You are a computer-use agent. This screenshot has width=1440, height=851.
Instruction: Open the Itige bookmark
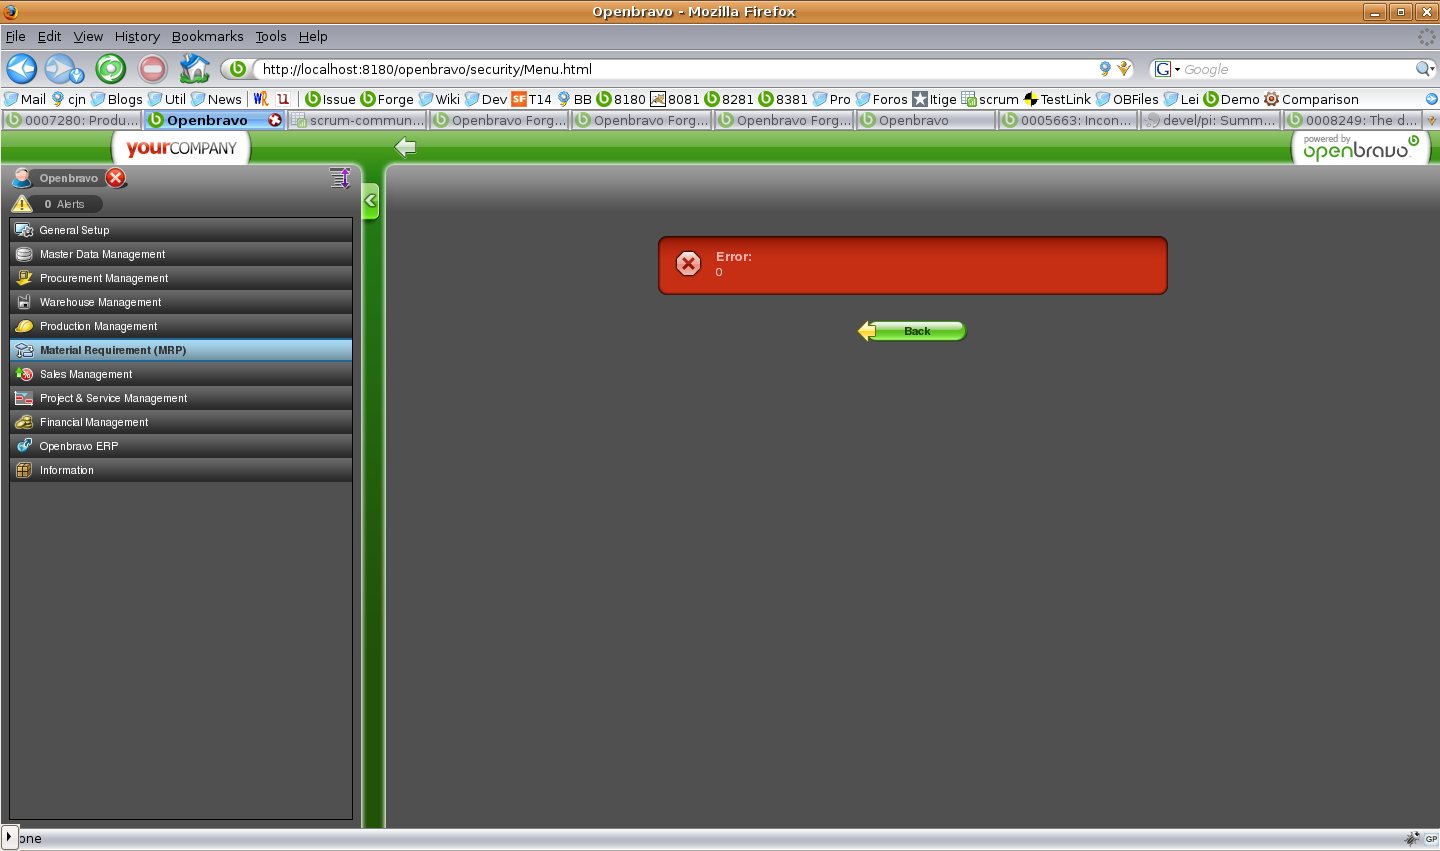[x=934, y=99]
